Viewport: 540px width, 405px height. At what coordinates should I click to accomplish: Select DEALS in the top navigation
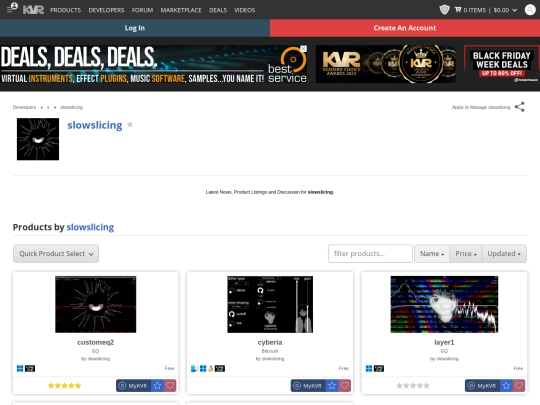tap(218, 10)
